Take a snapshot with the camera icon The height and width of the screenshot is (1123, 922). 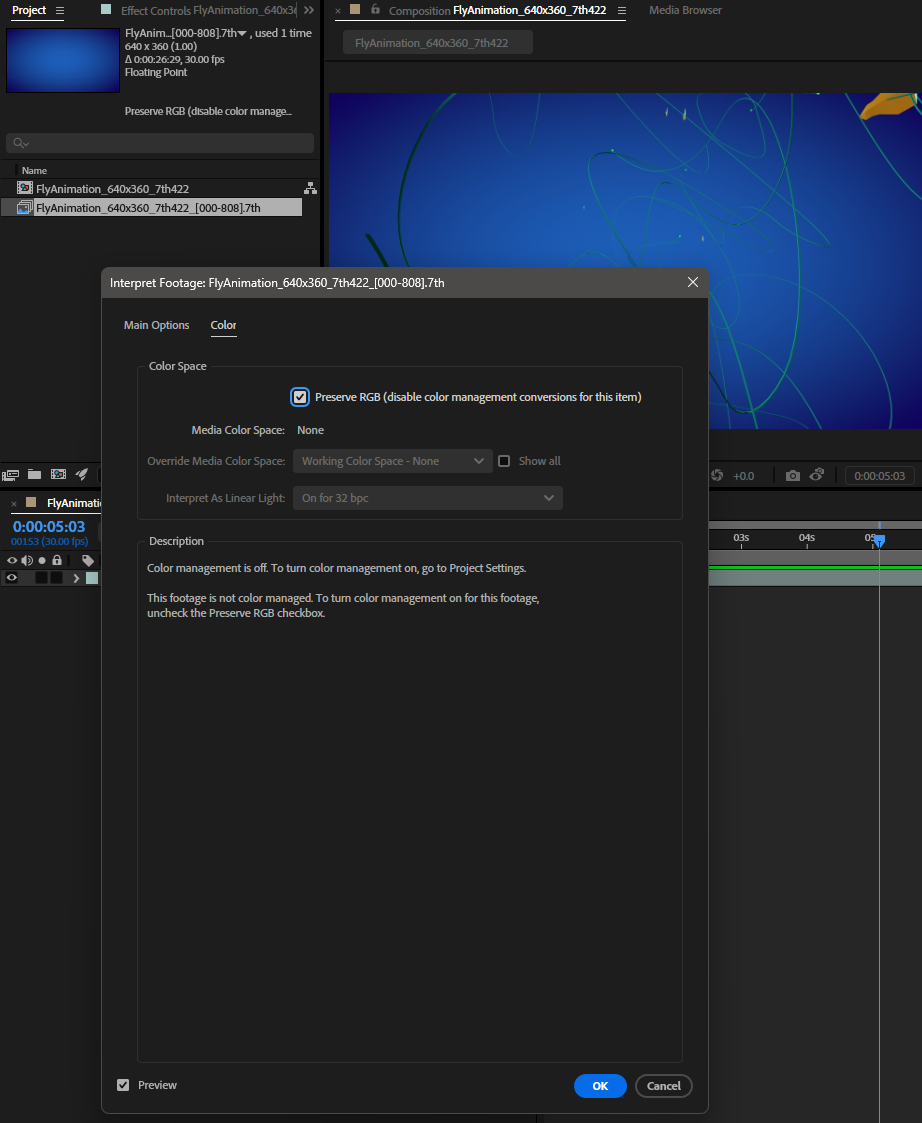pos(792,476)
